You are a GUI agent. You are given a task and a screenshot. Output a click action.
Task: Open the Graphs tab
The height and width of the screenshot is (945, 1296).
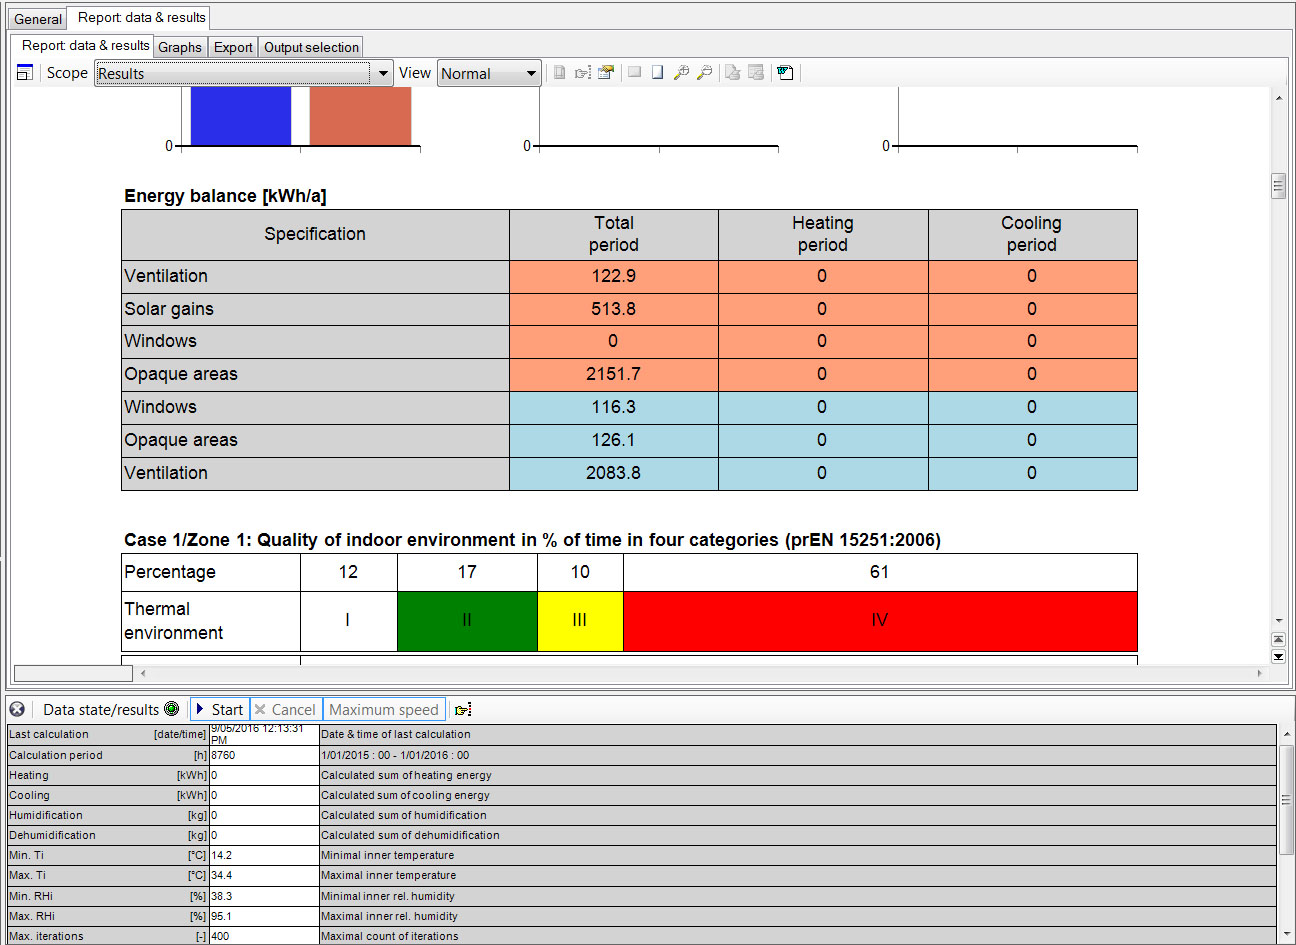[x=180, y=47]
